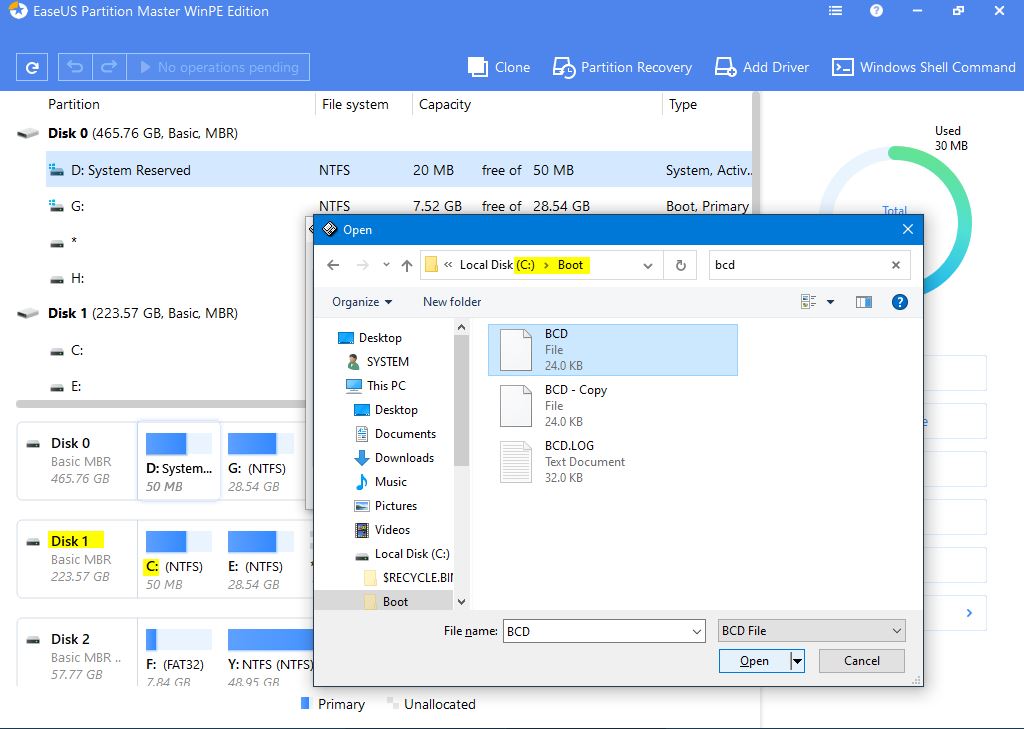Select Downloads in the navigation tree

point(404,458)
